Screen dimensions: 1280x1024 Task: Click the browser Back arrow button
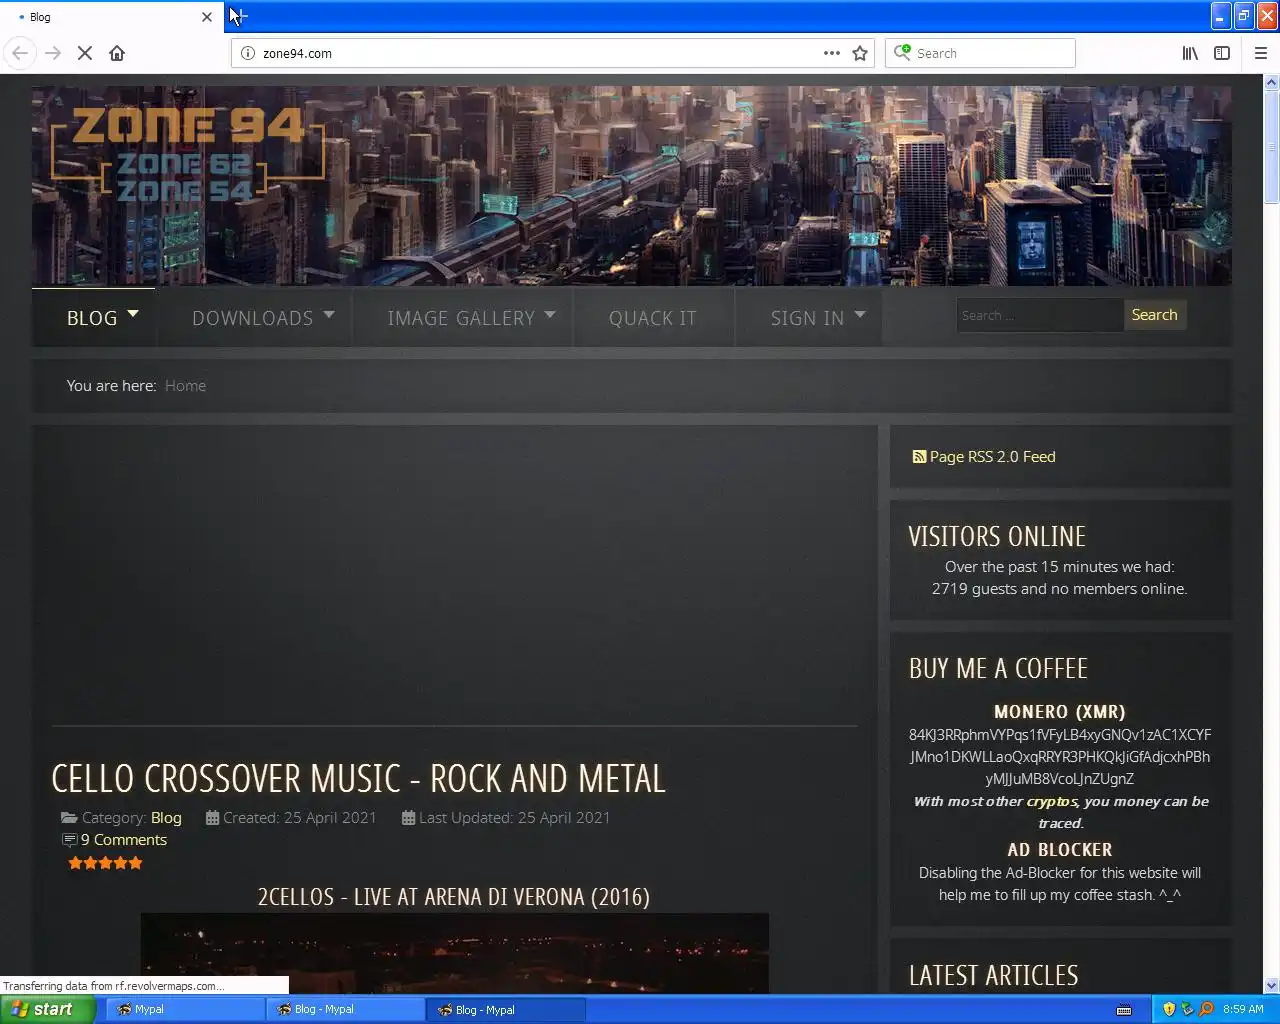[20, 53]
